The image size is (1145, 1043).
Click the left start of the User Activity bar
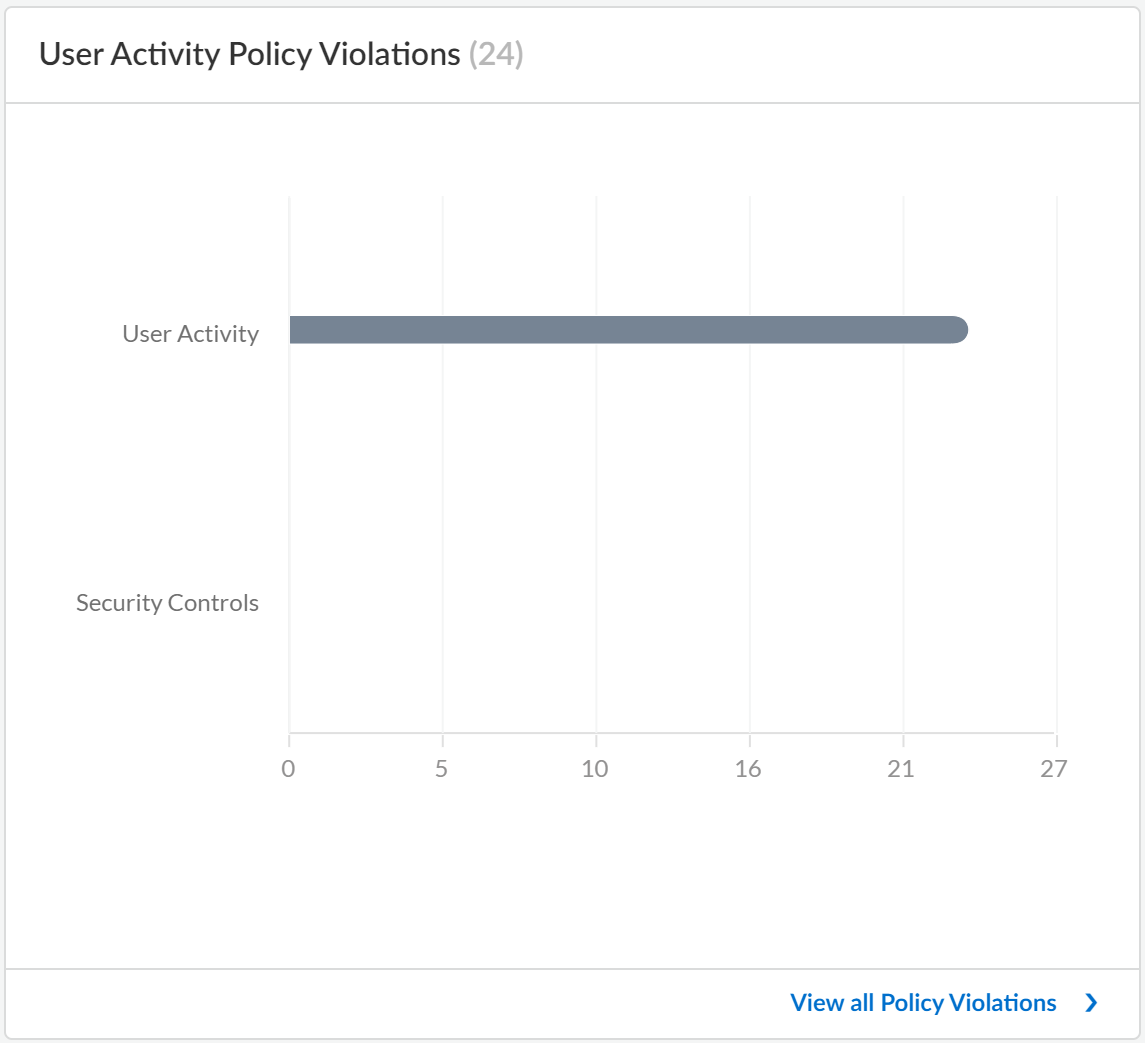(296, 330)
